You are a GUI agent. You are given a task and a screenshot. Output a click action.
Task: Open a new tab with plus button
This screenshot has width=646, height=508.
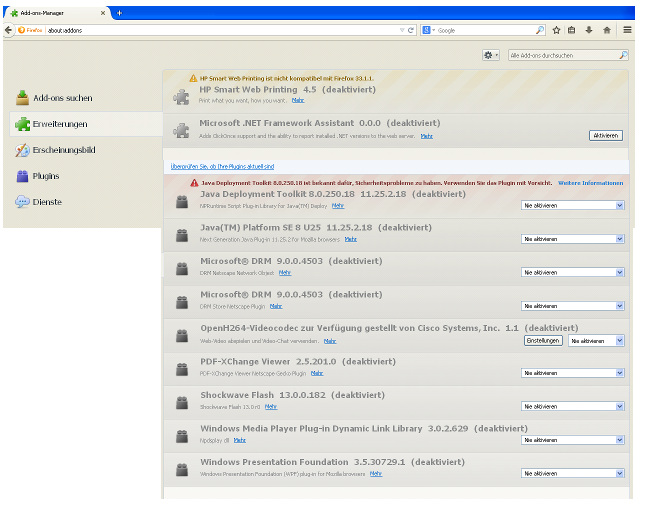pyautogui.click(x=119, y=13)
